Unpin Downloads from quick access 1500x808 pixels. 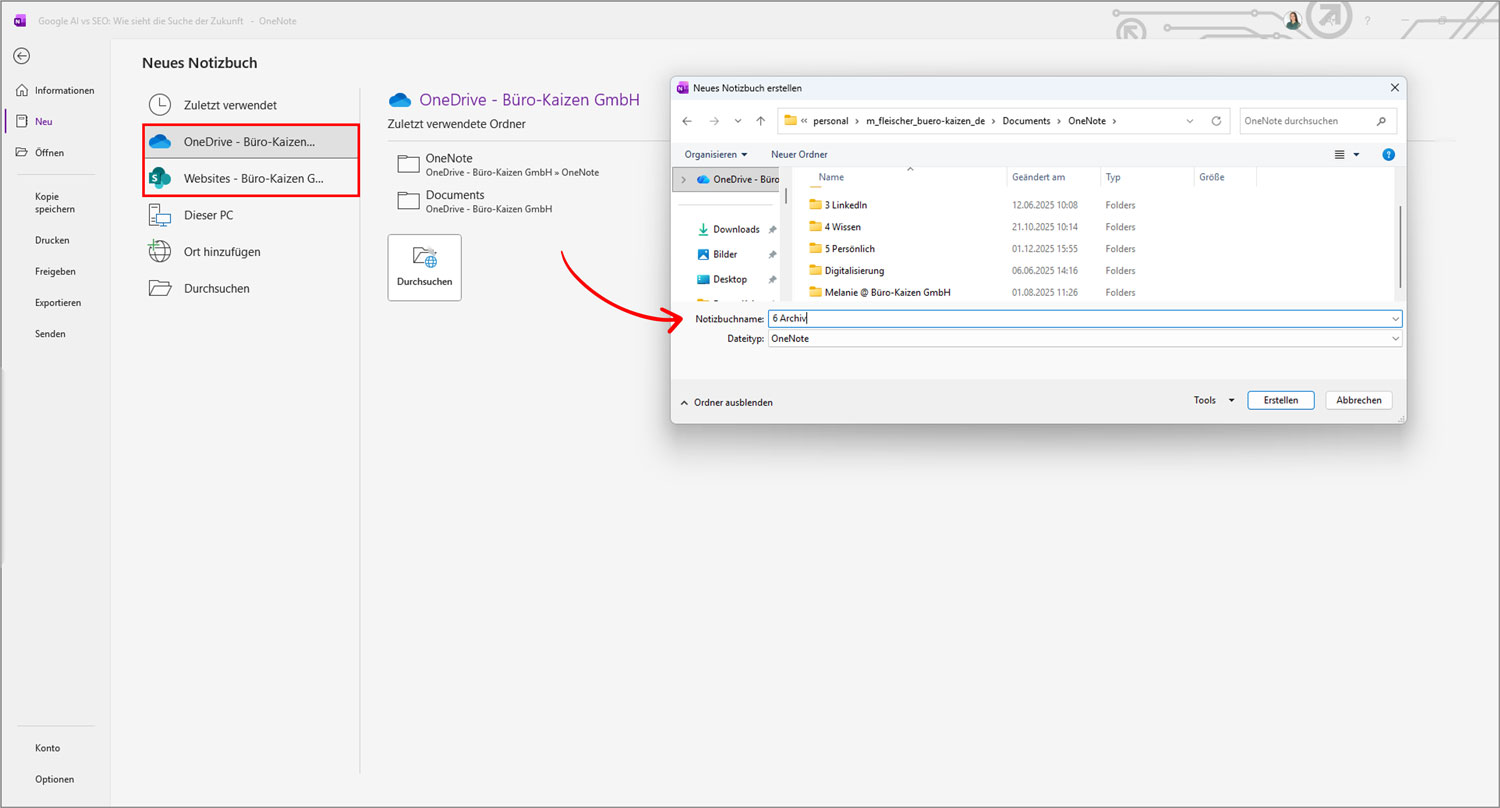[x=771, y=228]
